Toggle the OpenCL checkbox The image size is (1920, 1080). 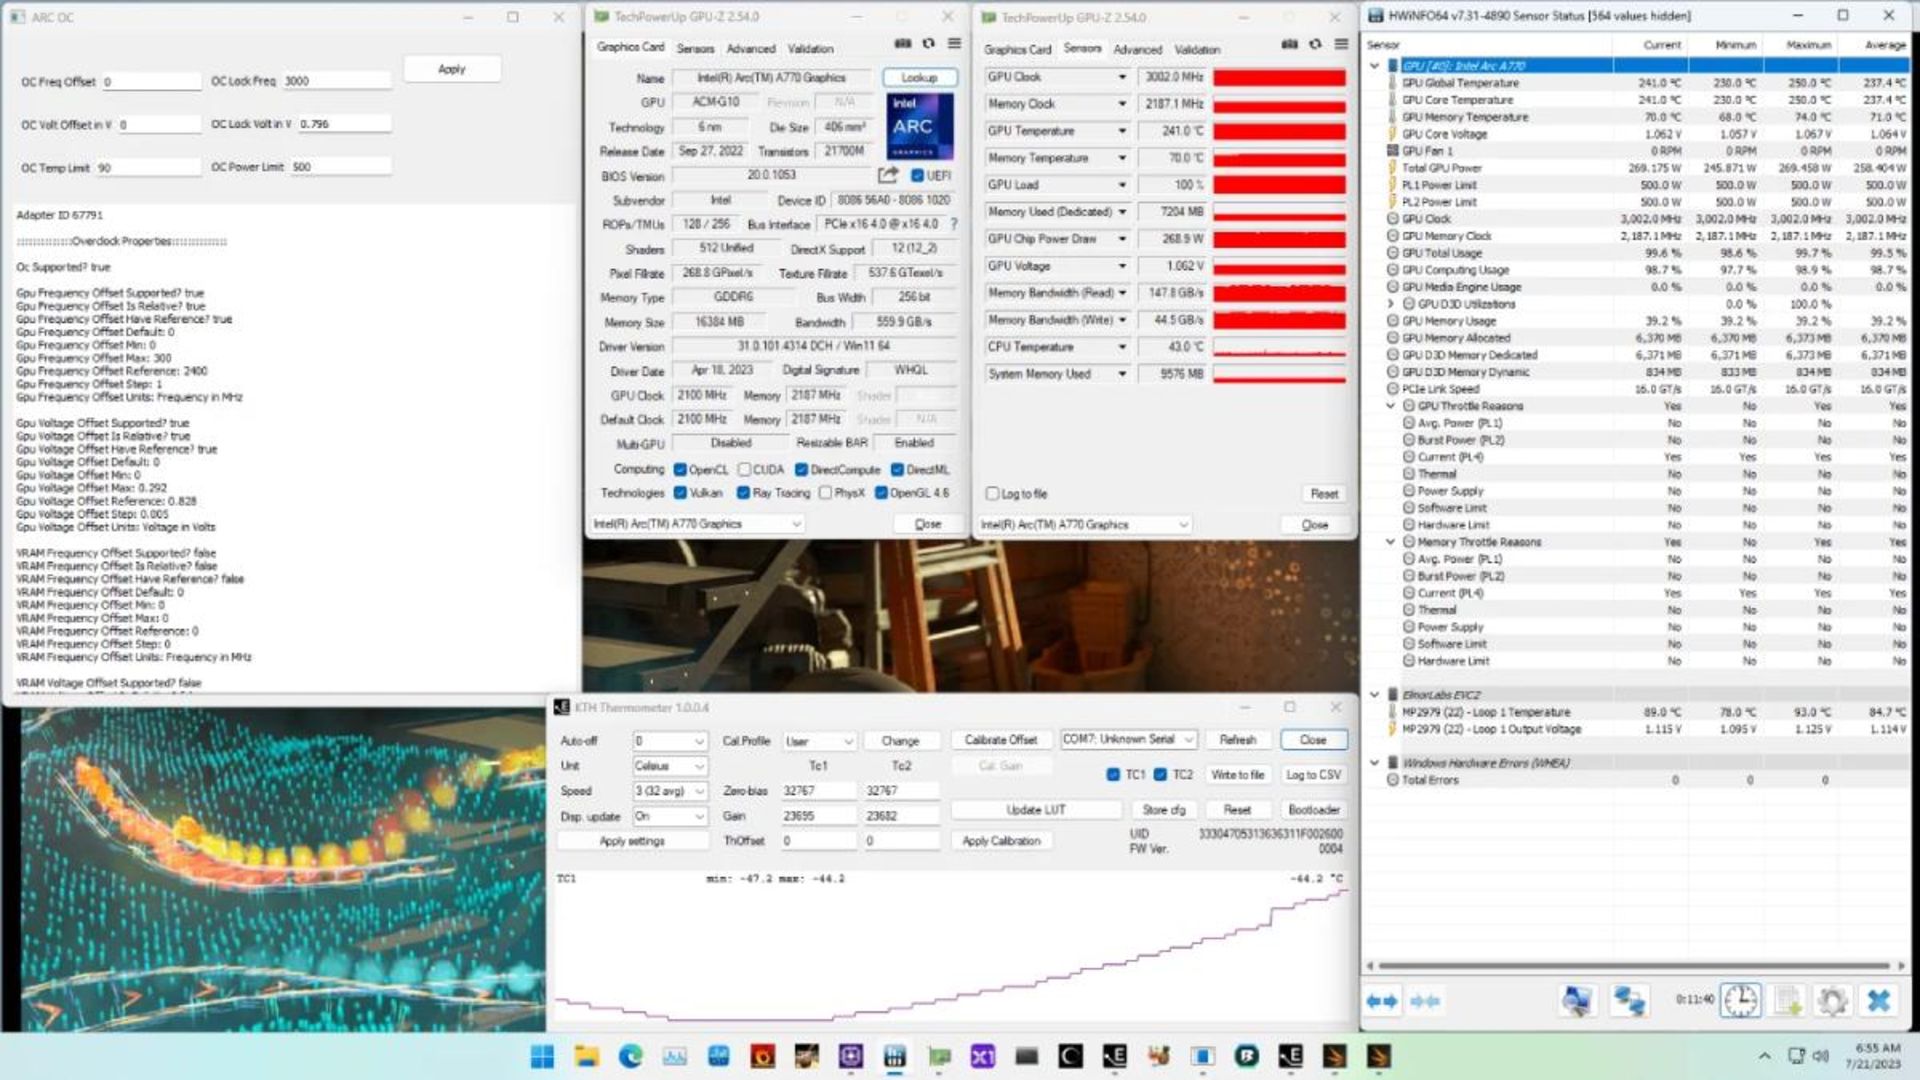click(x=680, y=470)
